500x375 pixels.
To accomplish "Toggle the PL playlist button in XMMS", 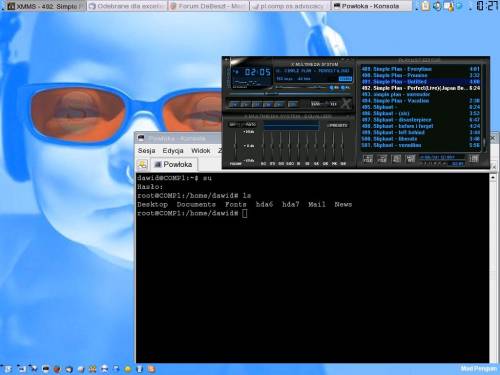I will click(x=345, y=88).
